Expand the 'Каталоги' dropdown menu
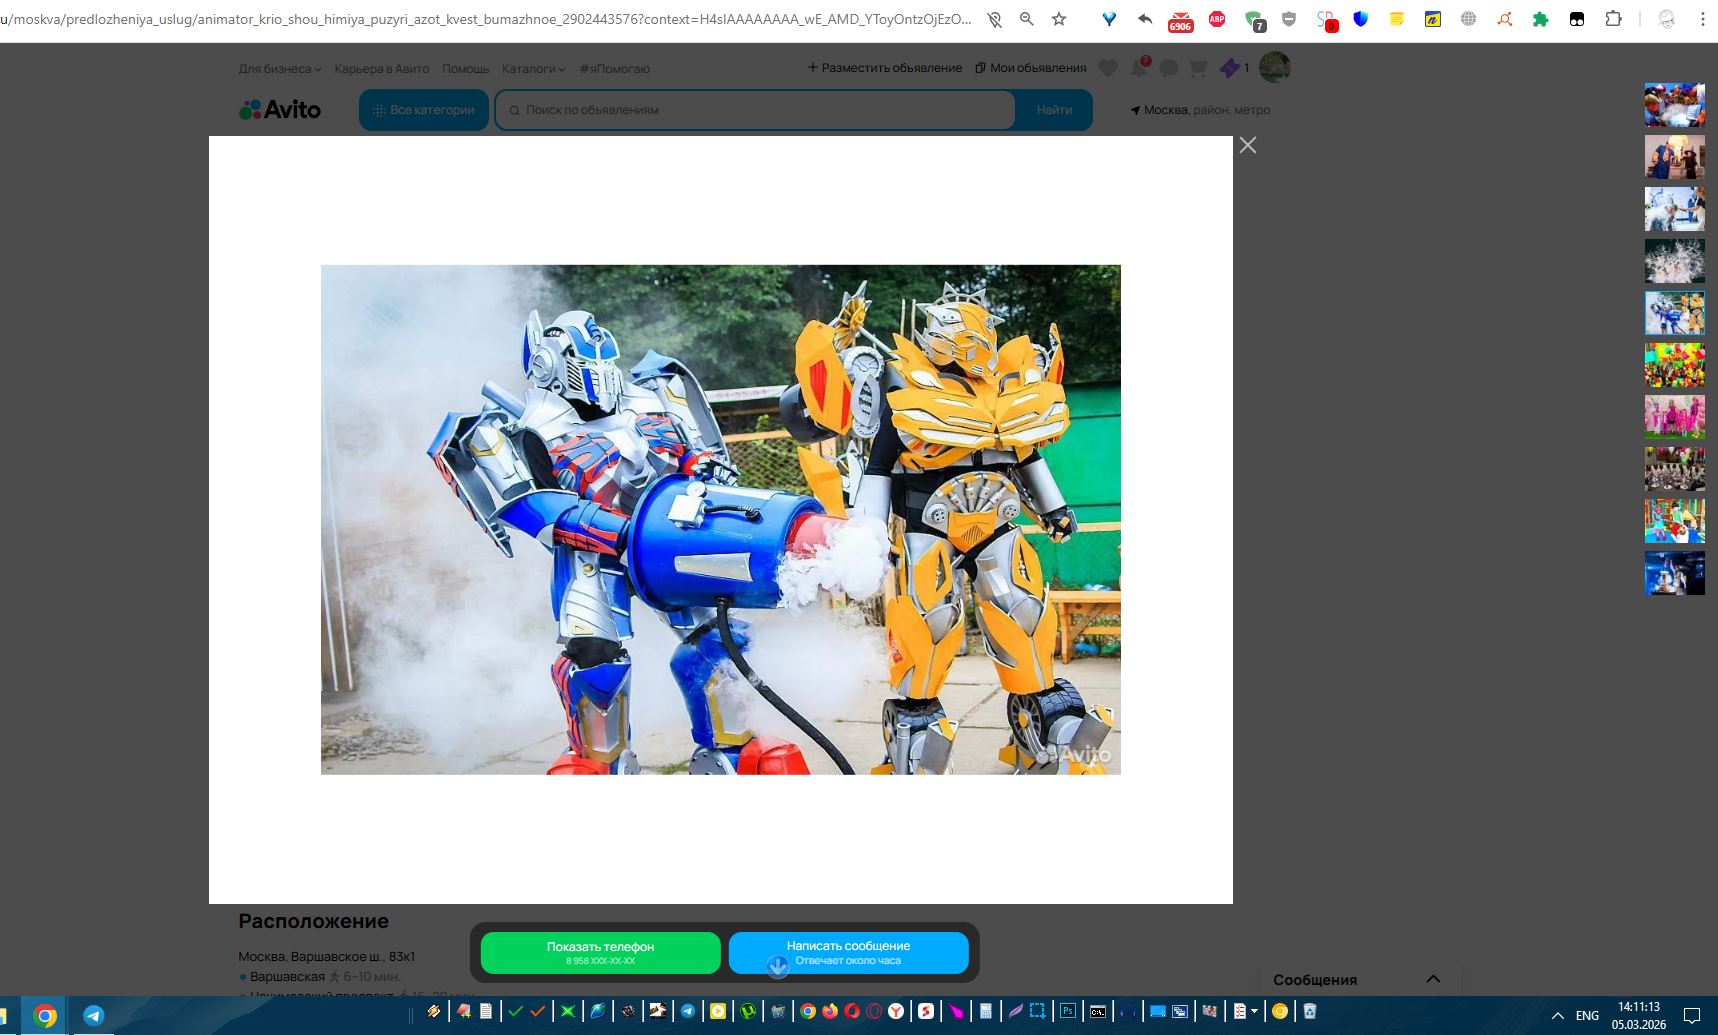The height and width of the screenshot is (1035, 1718). tap(533, 69)
